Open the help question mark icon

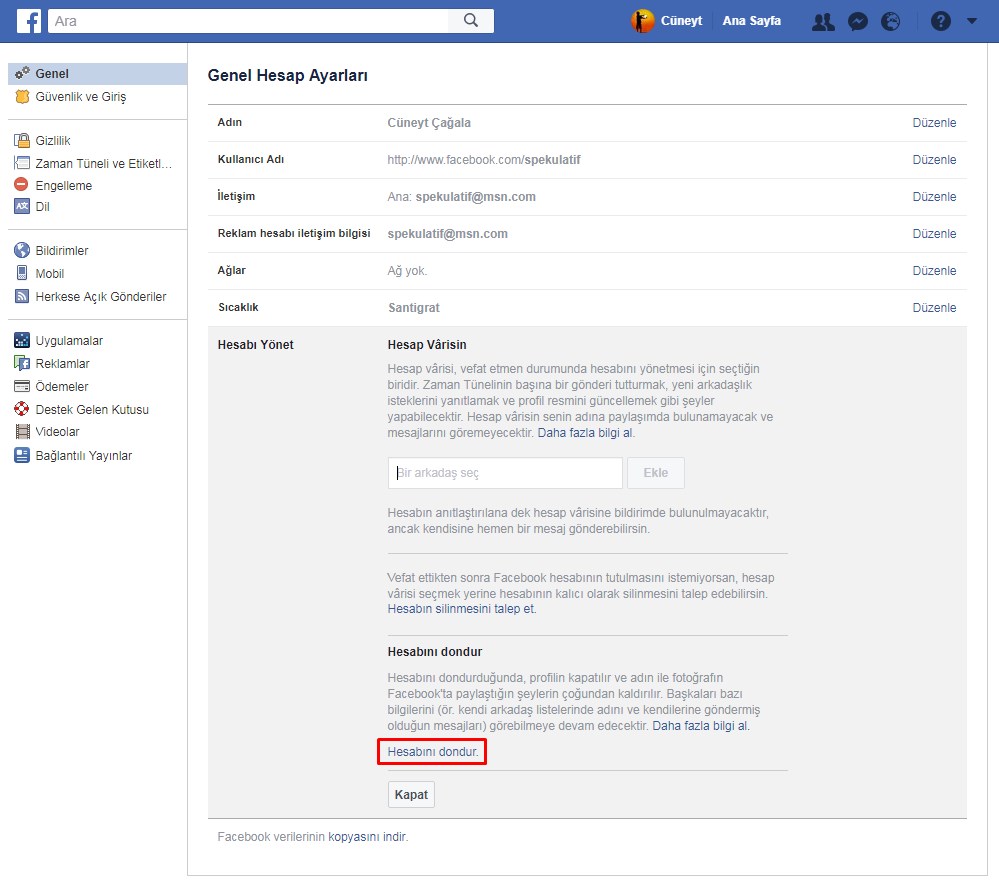coord(940,21)
